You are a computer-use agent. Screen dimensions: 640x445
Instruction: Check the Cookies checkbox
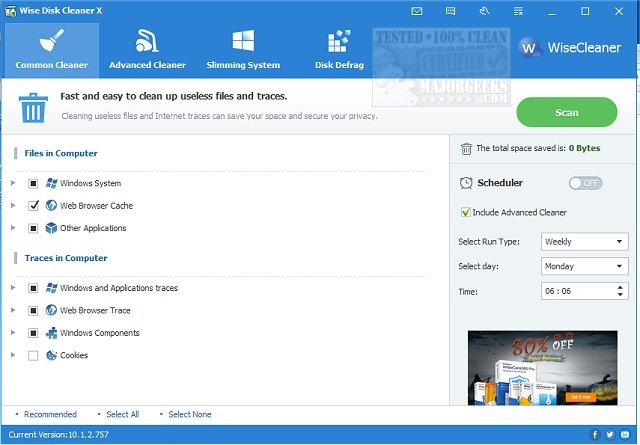pyautogui.click(x=33, y=355)
